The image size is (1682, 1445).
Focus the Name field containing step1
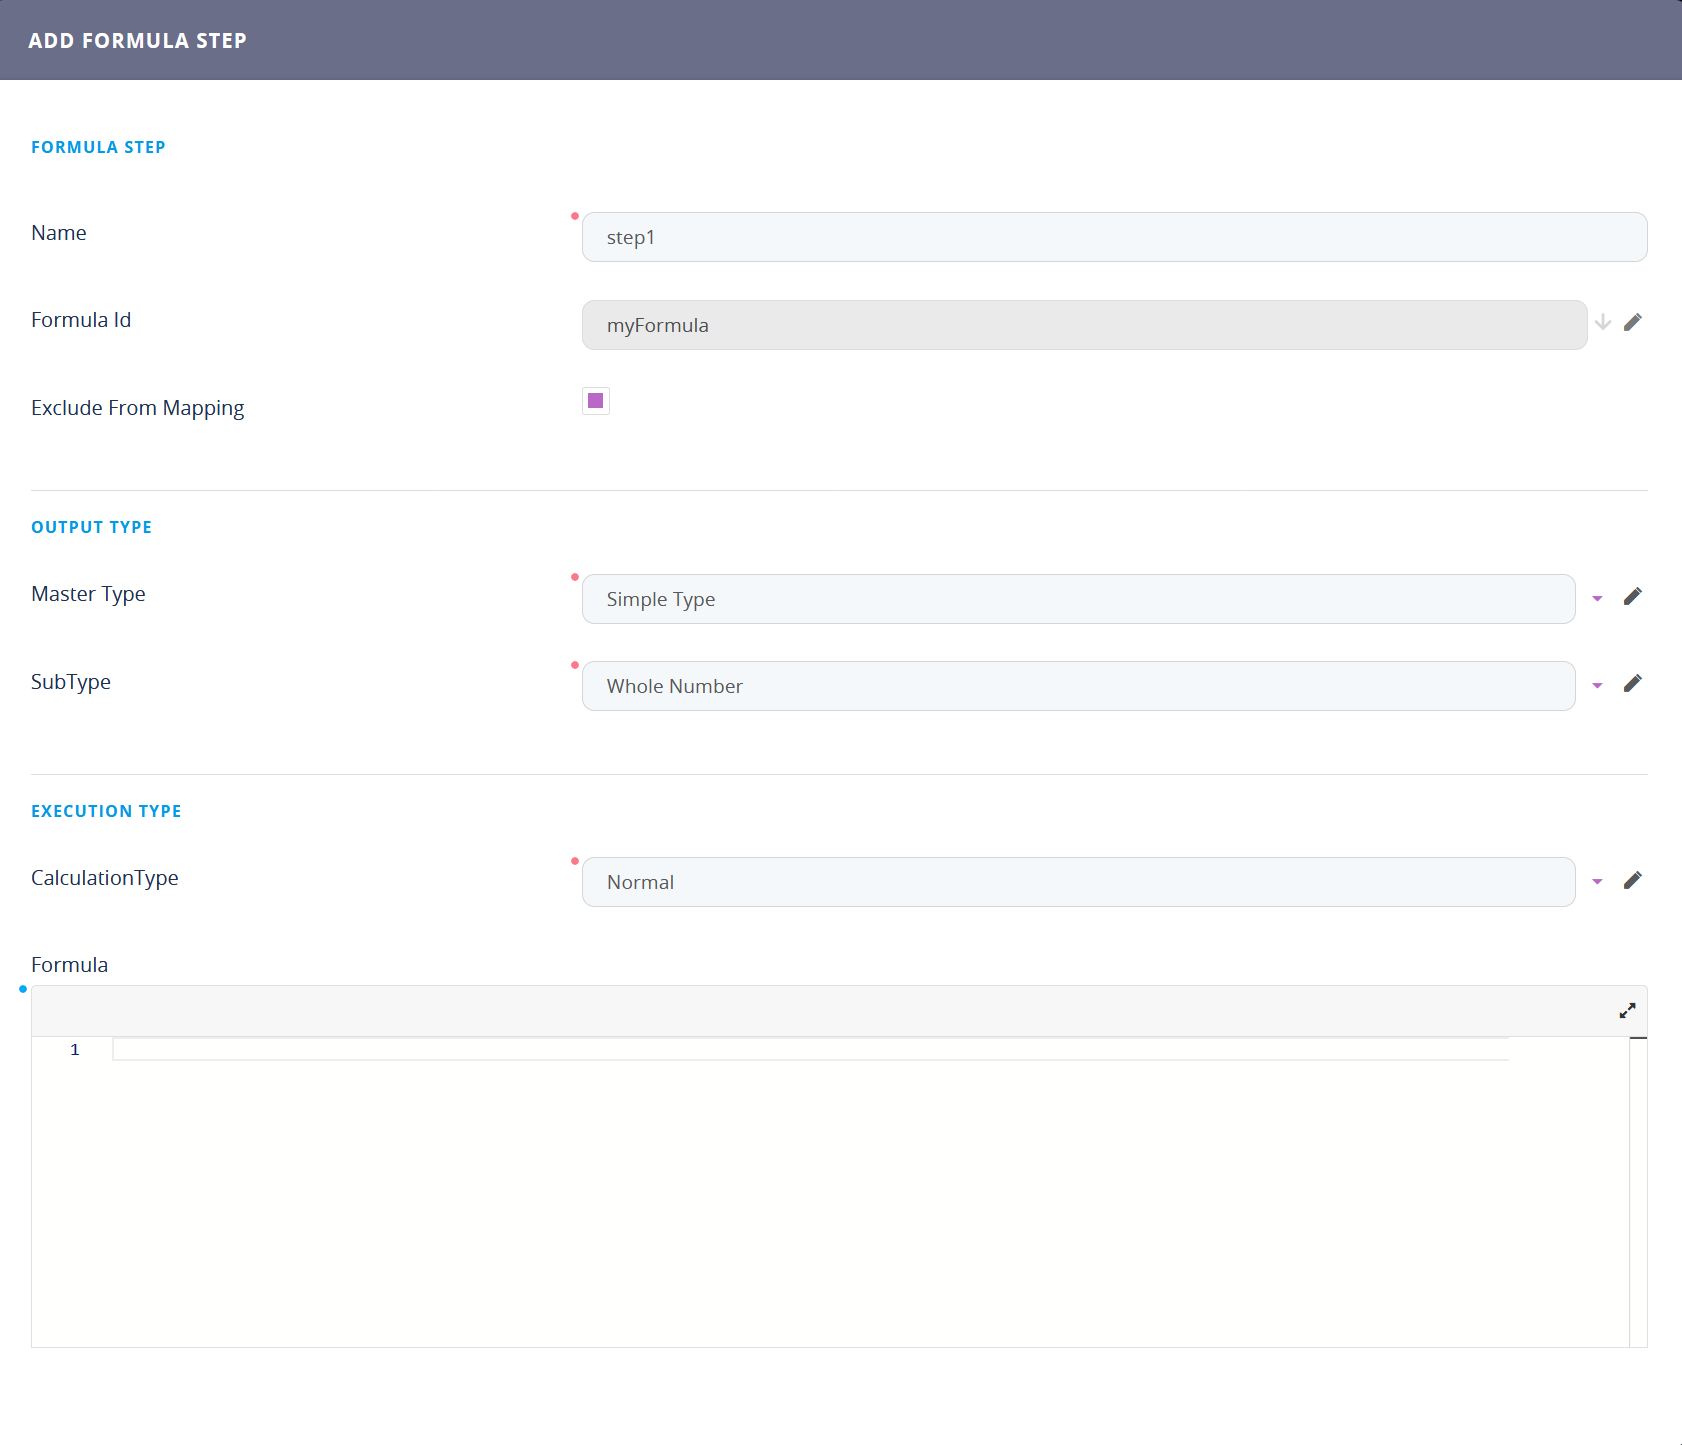click(x=1114, y=237)
